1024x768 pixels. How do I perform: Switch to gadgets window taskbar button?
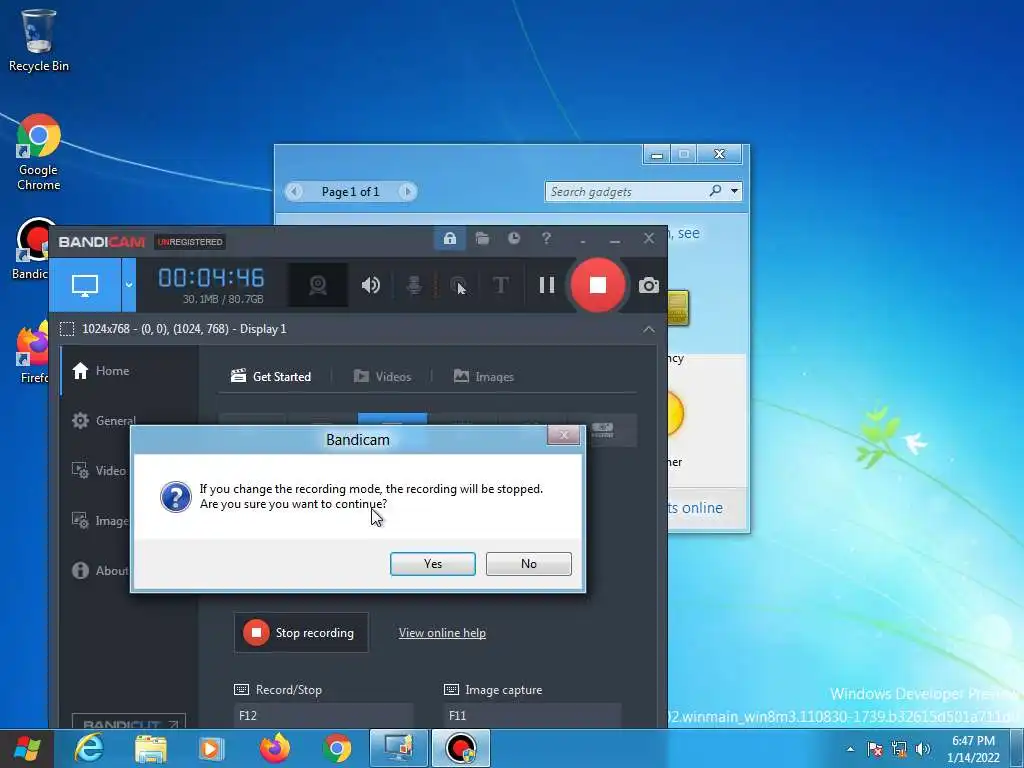(x=398, y=748)
